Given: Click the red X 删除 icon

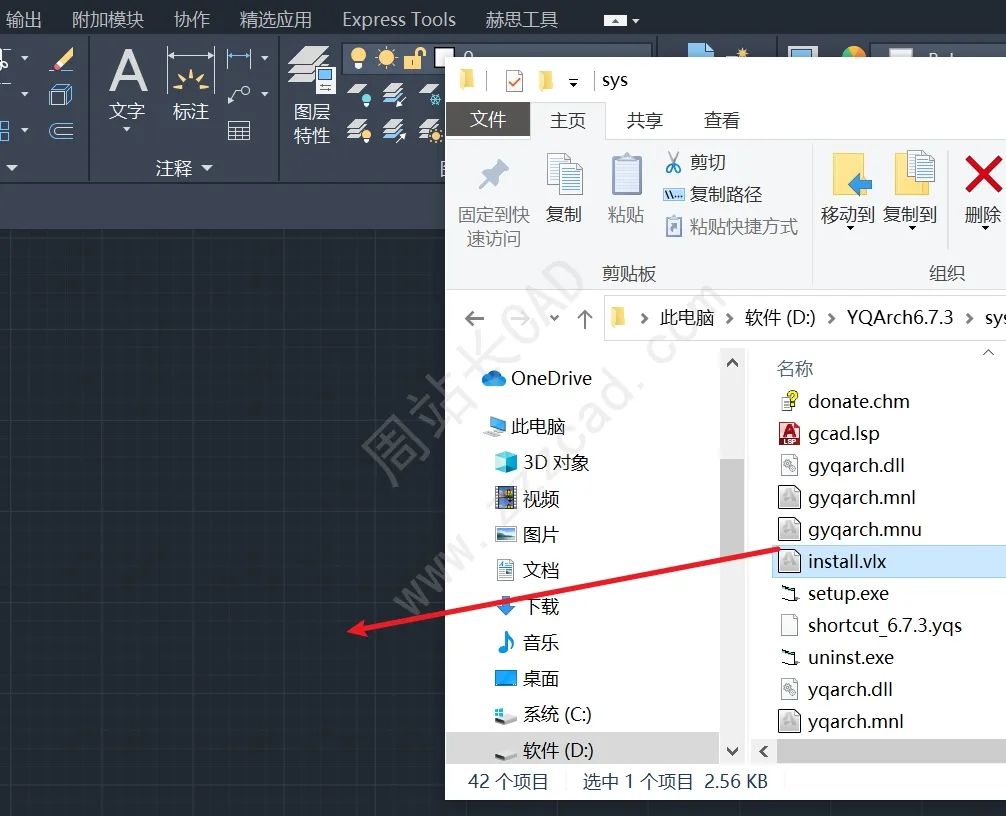Looking at the screenshot, I should [x=982, y=175].
